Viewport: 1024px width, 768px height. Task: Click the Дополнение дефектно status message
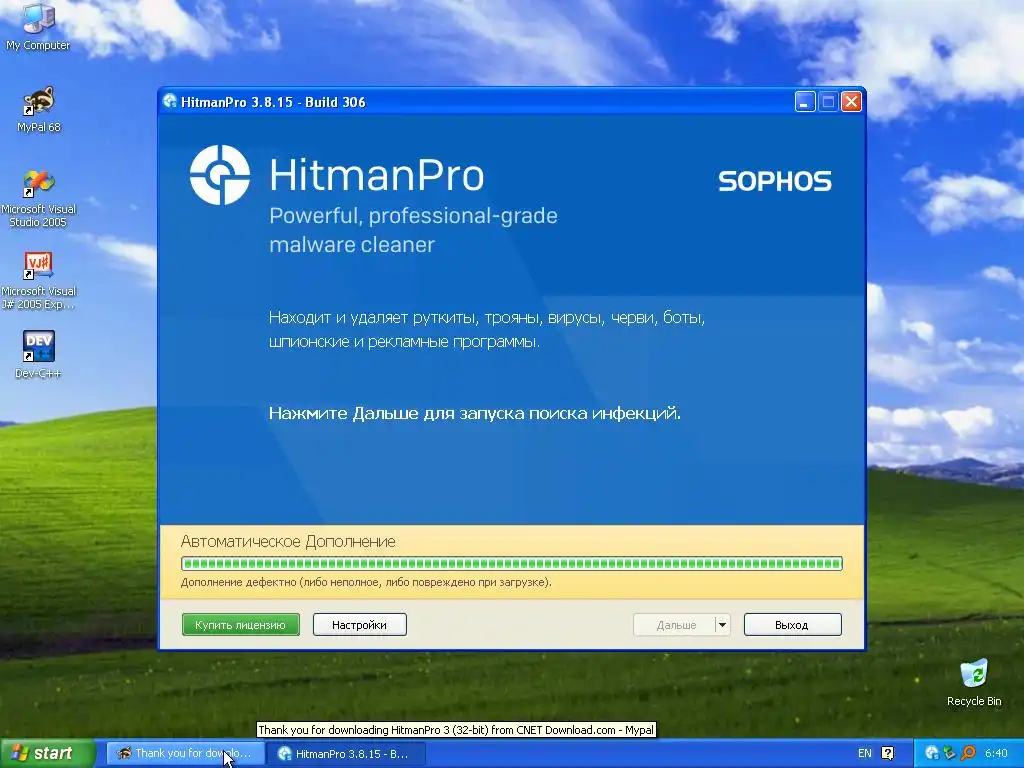[366, 582]
